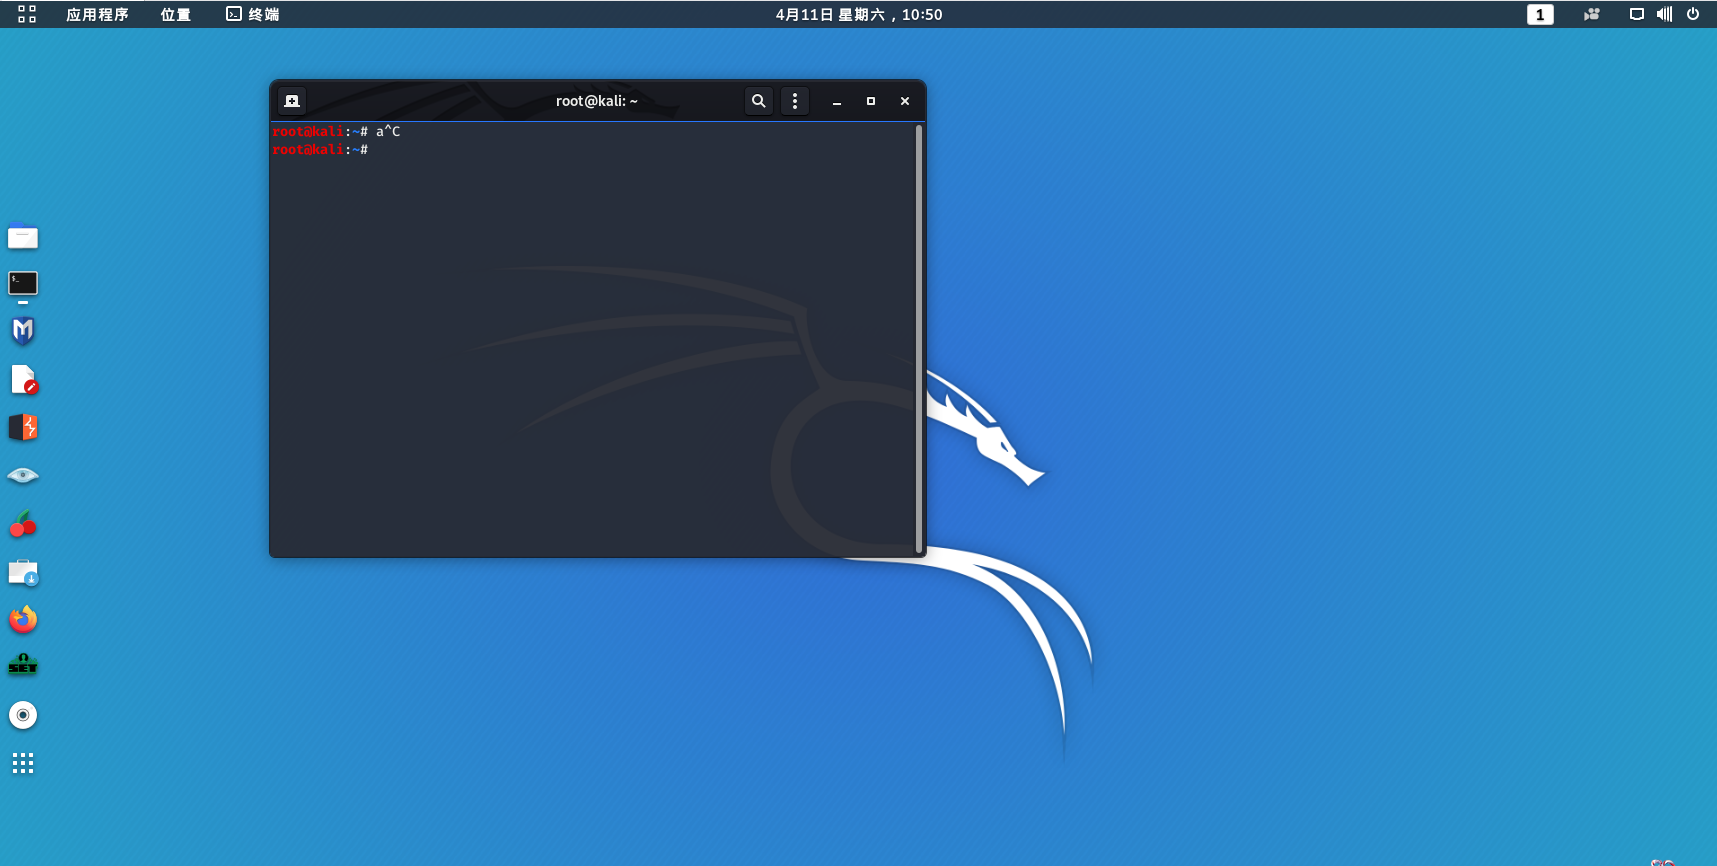
Task: Open the Activities overview grid icon
Action: pyautogui.click(x=27, y=14)
